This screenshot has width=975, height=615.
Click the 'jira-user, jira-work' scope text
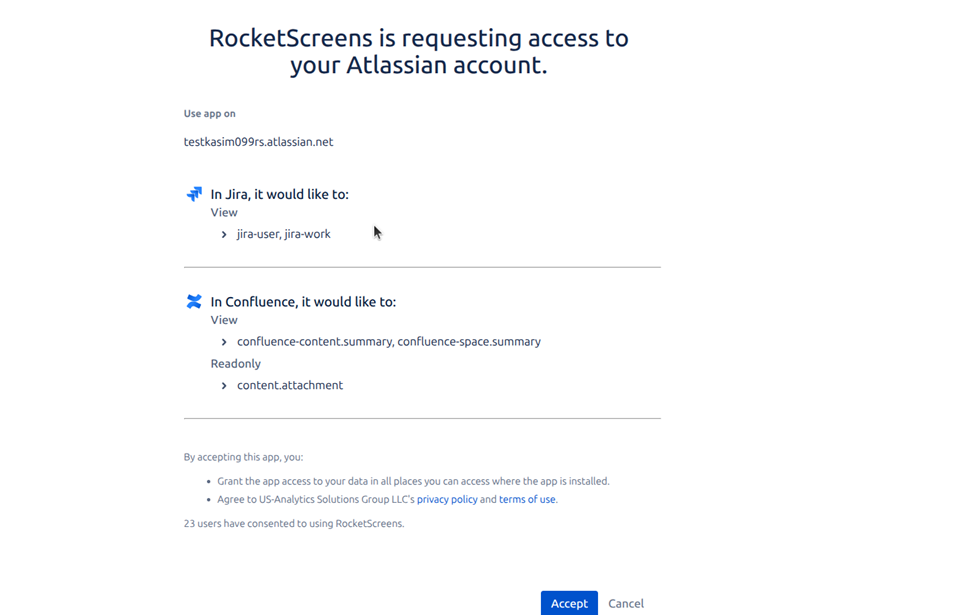(x=283, y=234)
